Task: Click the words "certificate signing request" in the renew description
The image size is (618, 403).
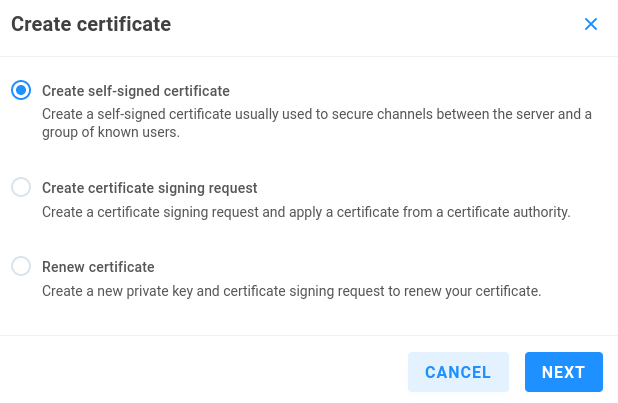Action: 298,292
